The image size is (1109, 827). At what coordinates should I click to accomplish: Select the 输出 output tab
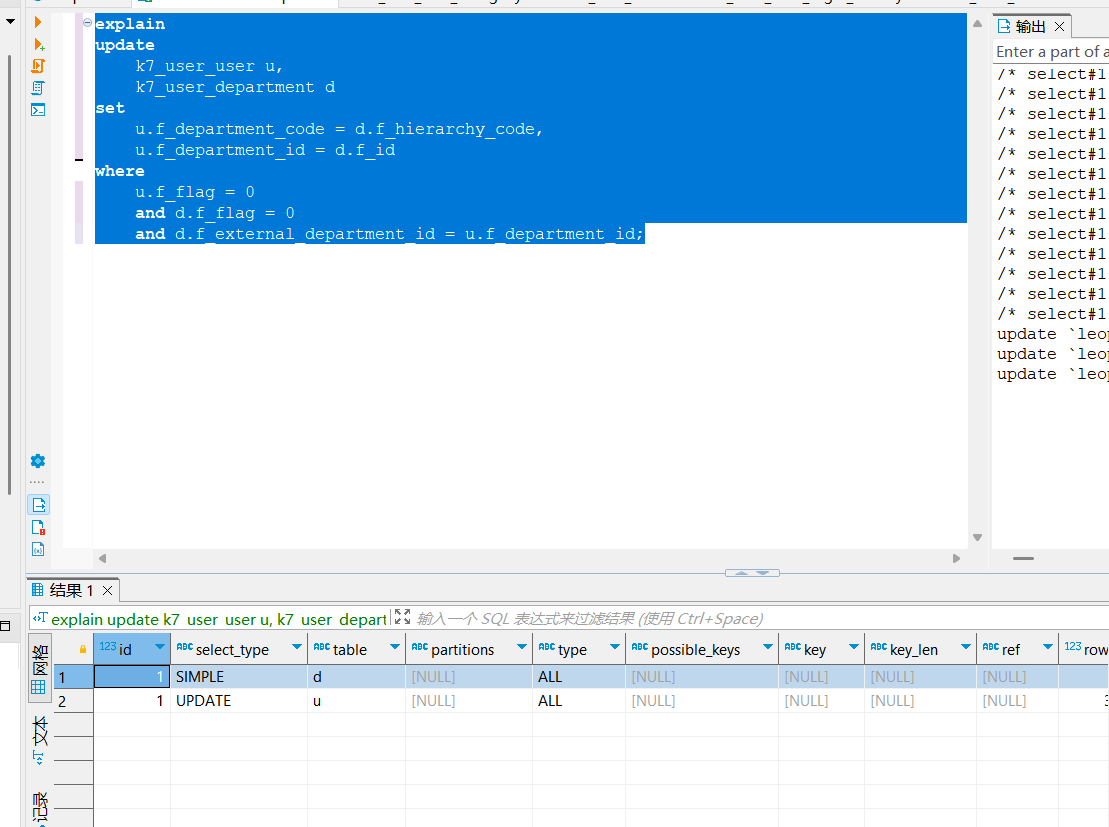1029,26
